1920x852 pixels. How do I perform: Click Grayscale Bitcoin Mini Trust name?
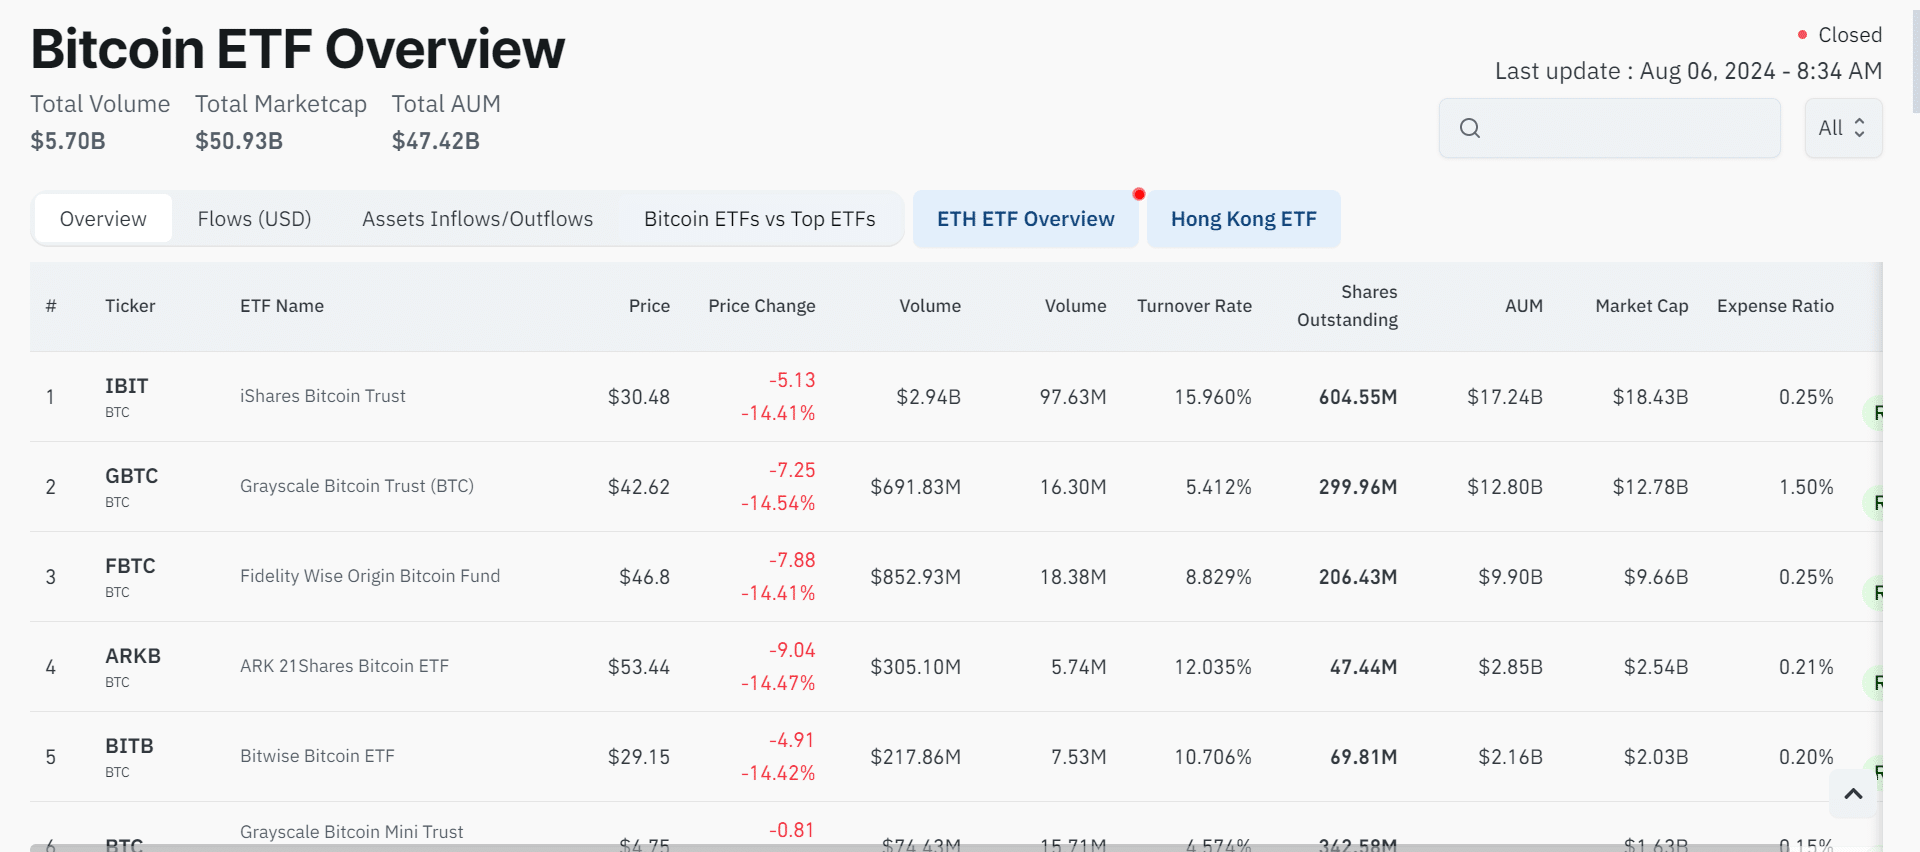[351, 832]
